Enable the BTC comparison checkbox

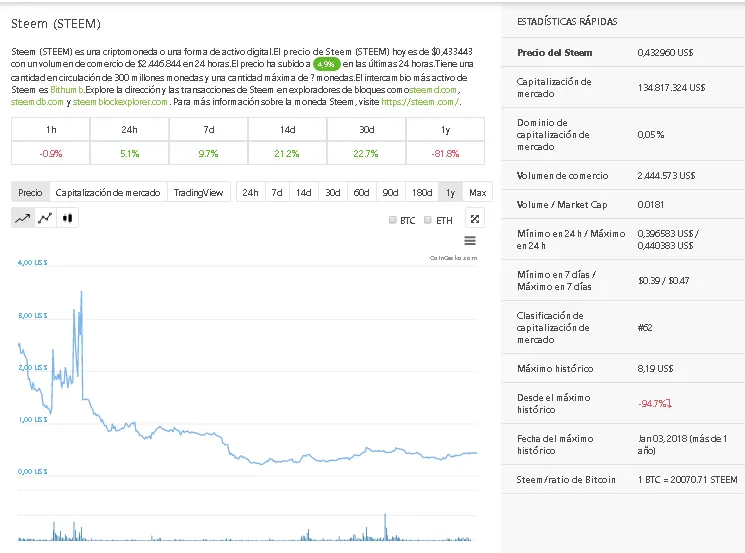tap(392, 220)
